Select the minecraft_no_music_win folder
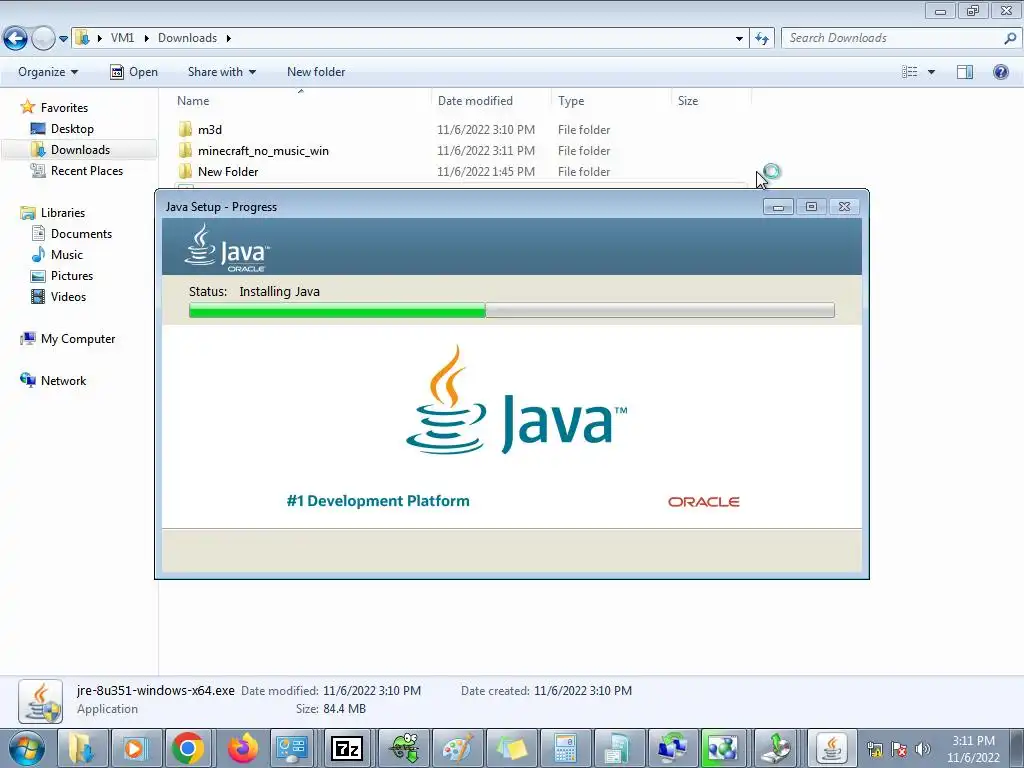 [x=263, y=151]
